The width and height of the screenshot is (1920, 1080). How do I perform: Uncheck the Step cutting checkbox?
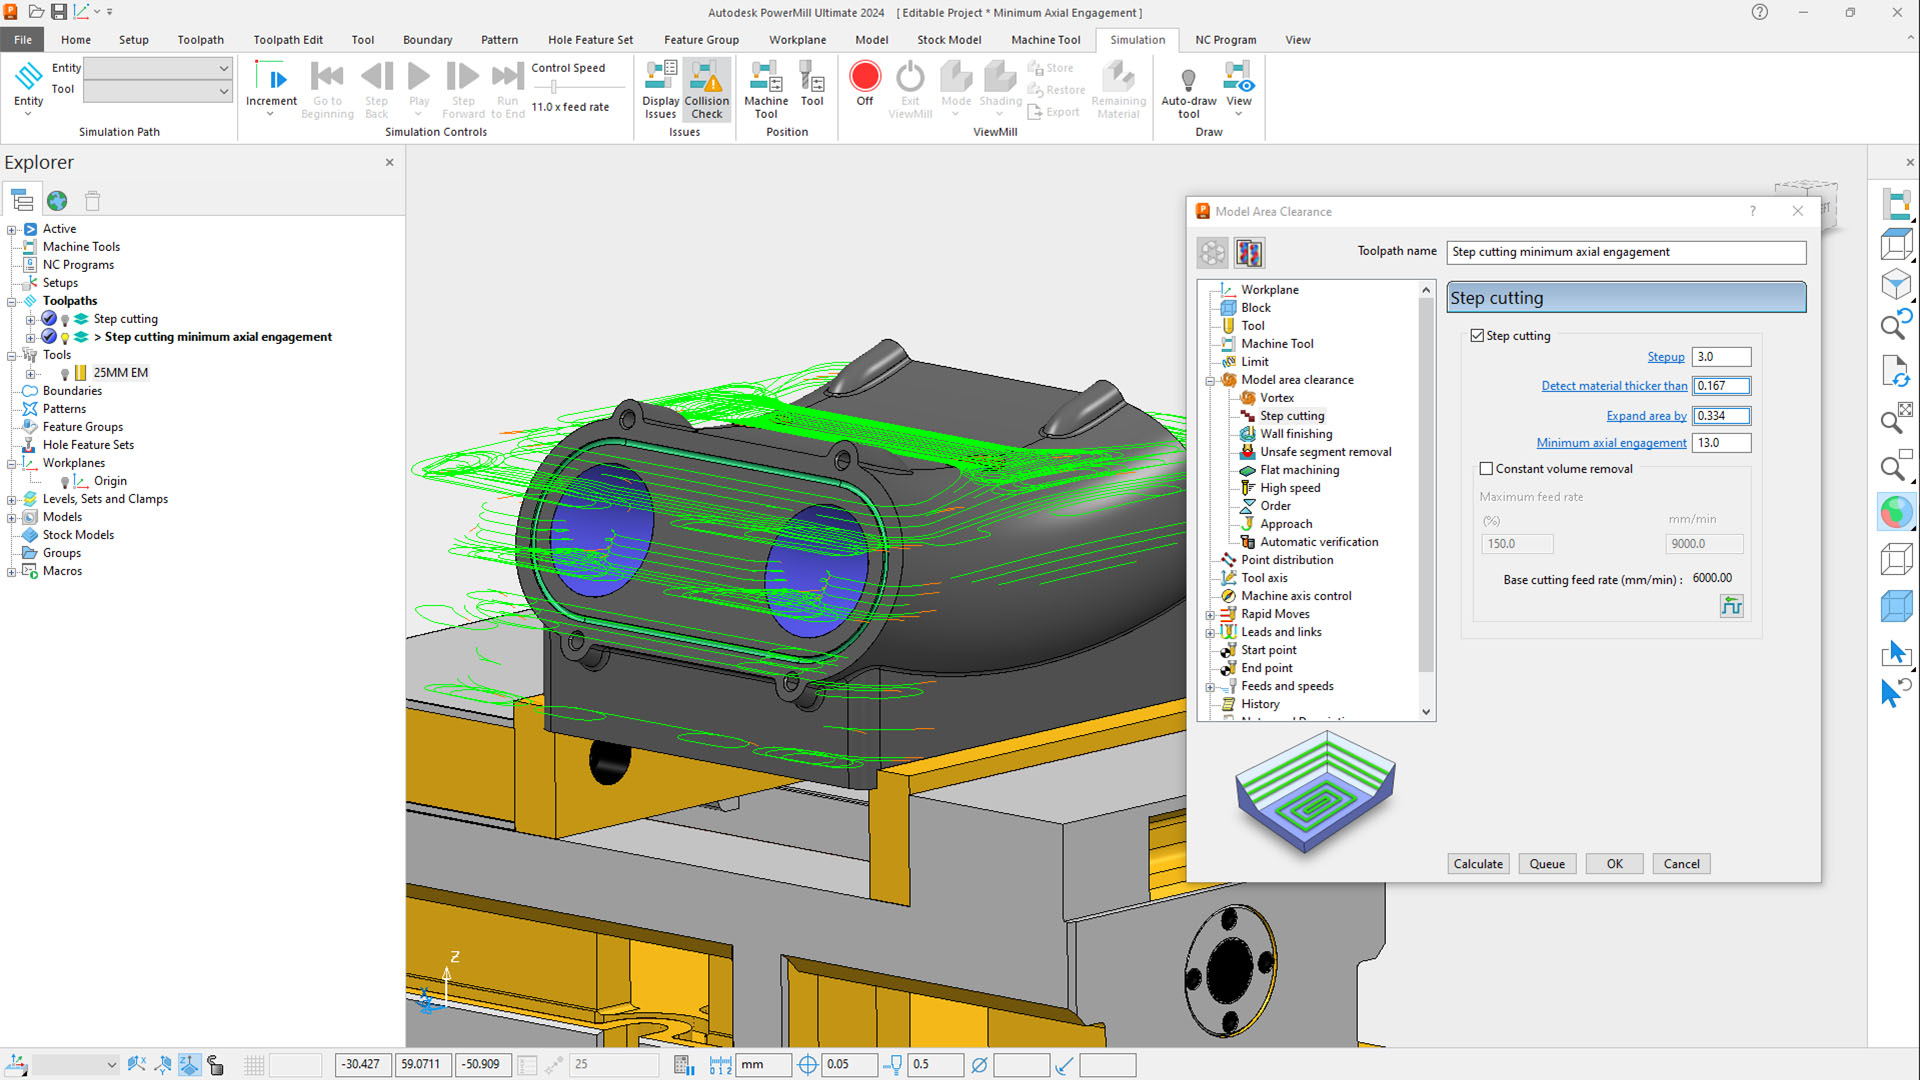[x=1477, y=336]
